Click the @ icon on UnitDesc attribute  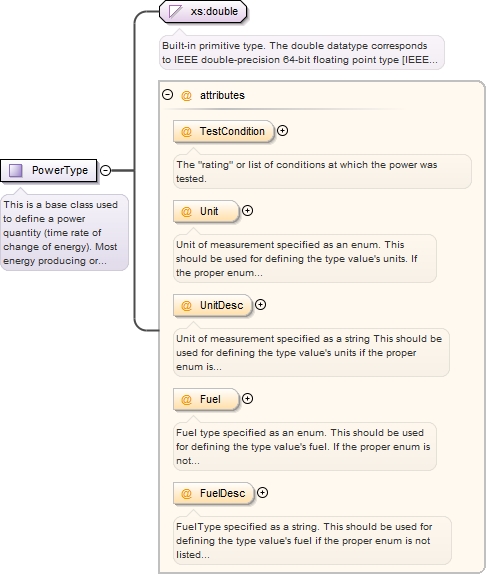pos(186,305)
